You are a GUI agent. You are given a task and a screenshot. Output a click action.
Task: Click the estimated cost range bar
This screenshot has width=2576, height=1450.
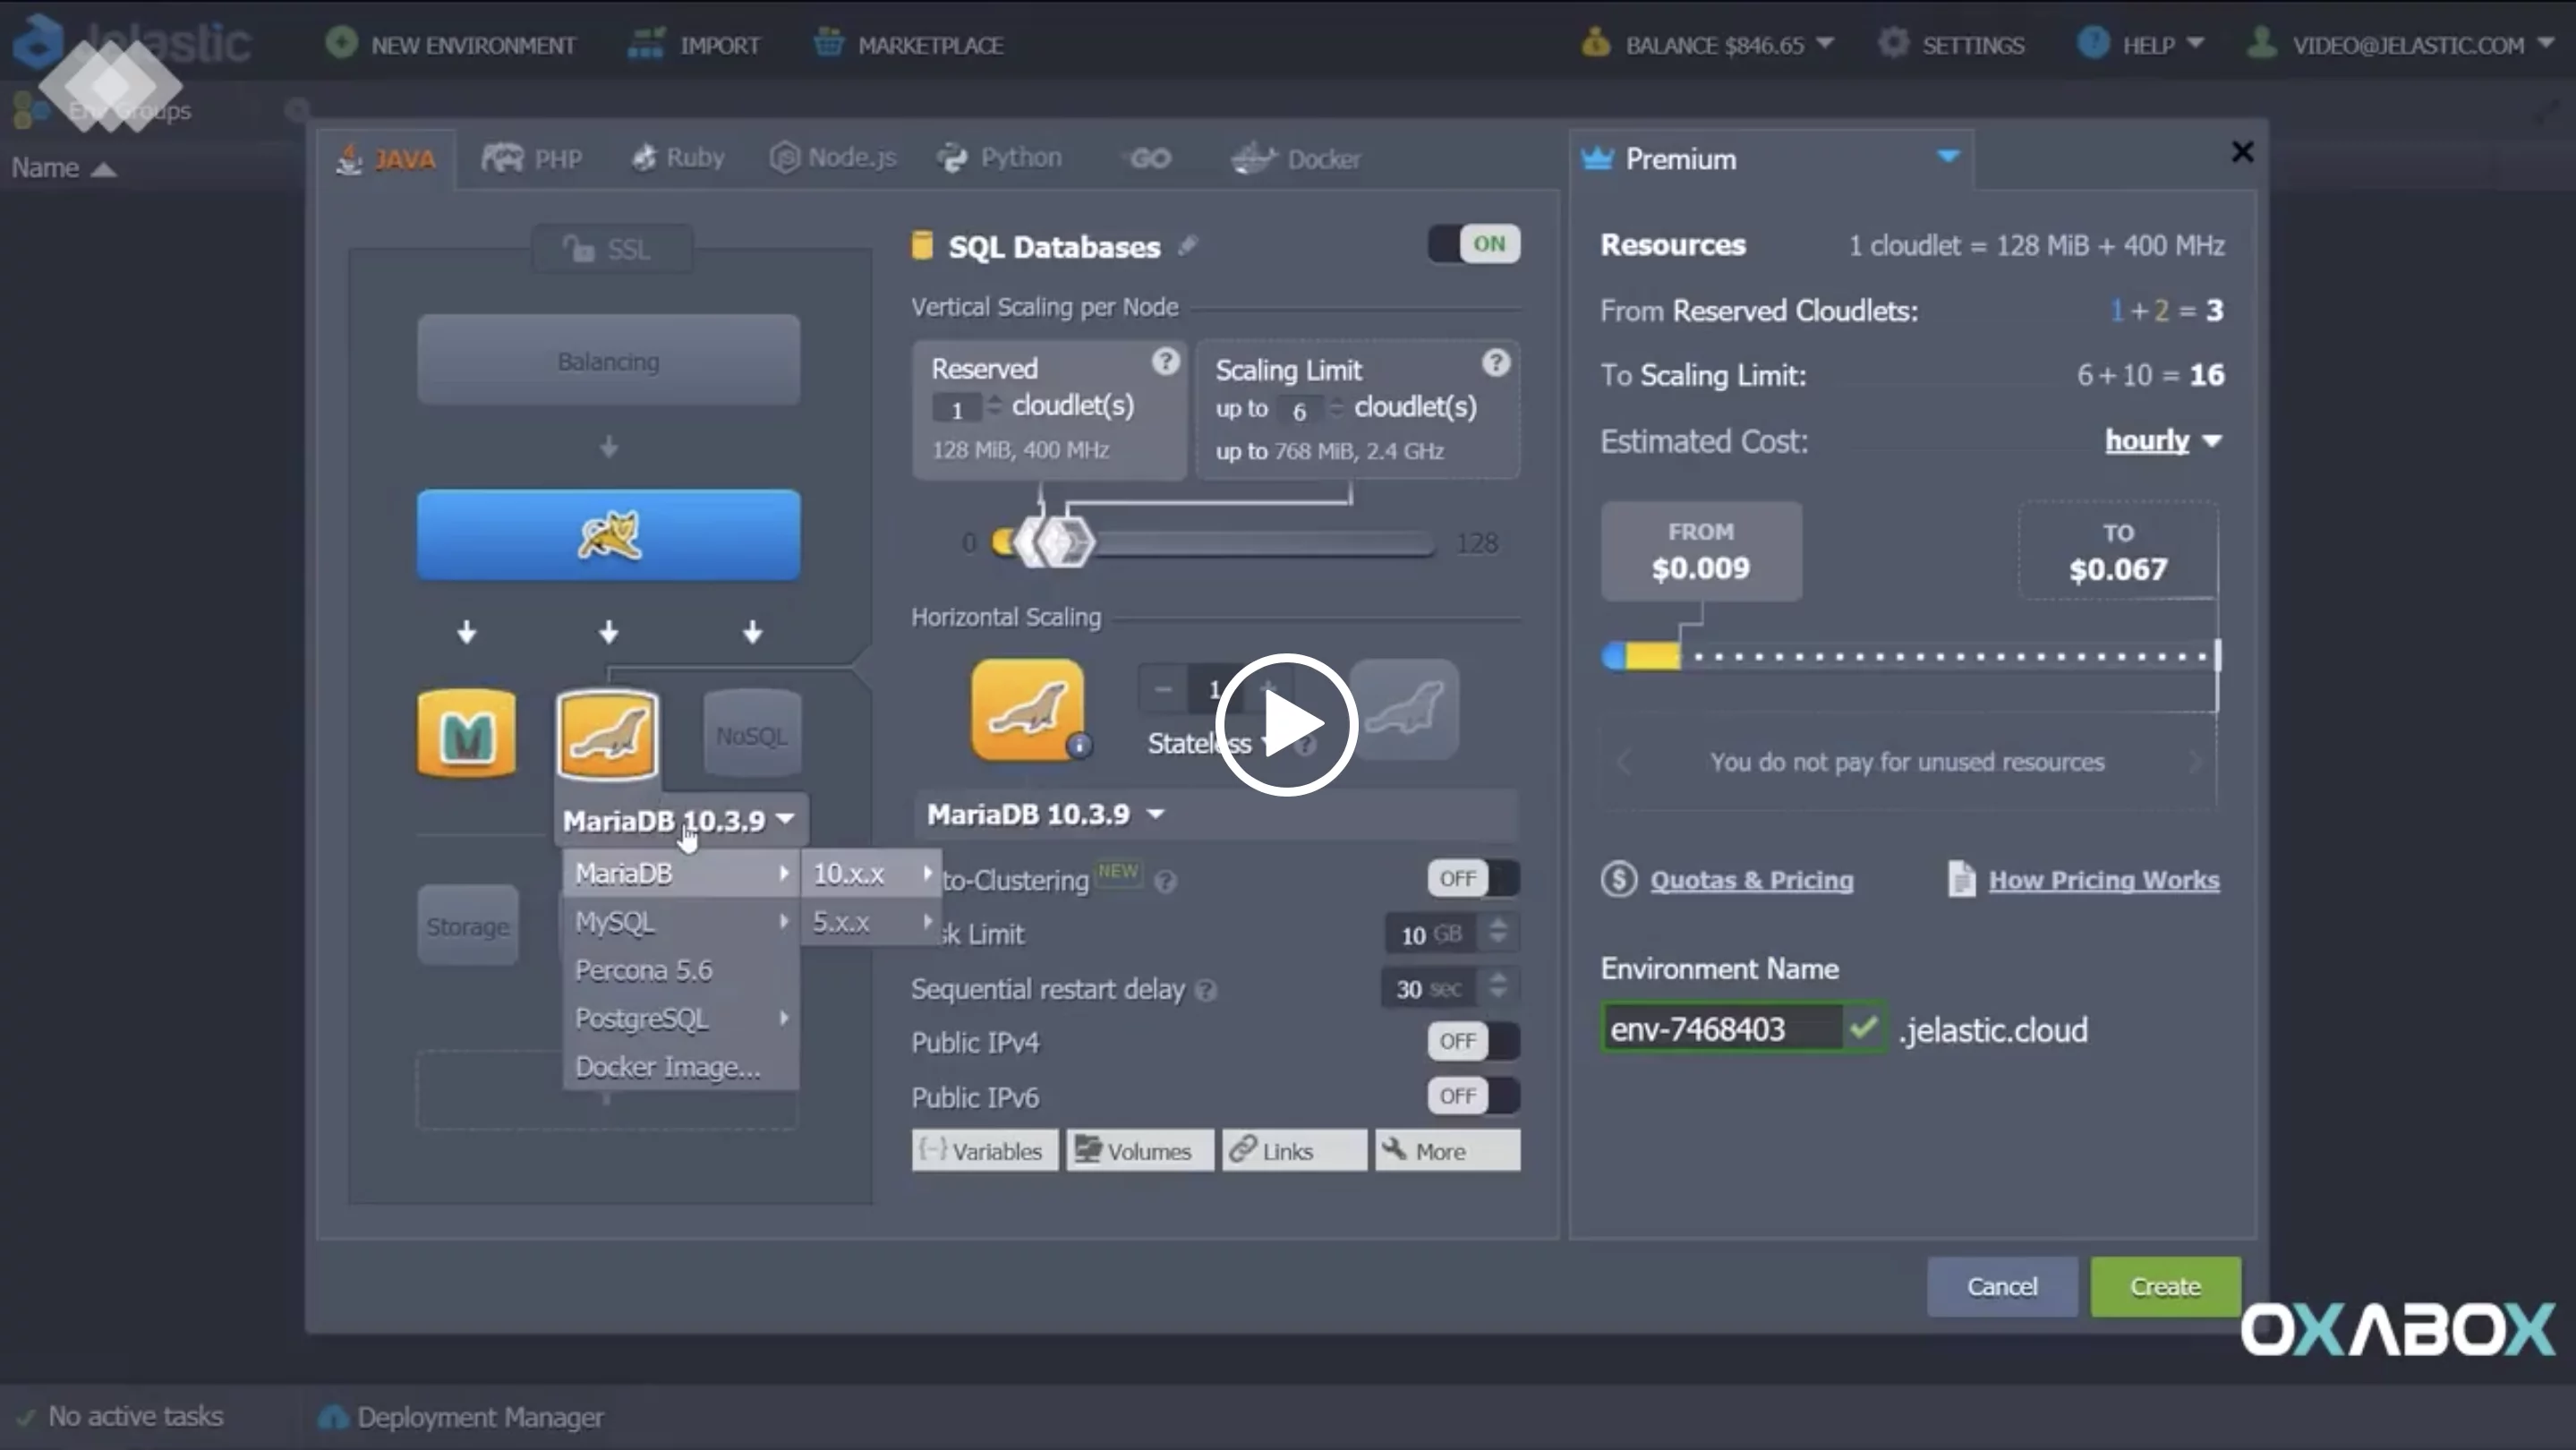click(1910, 657)
